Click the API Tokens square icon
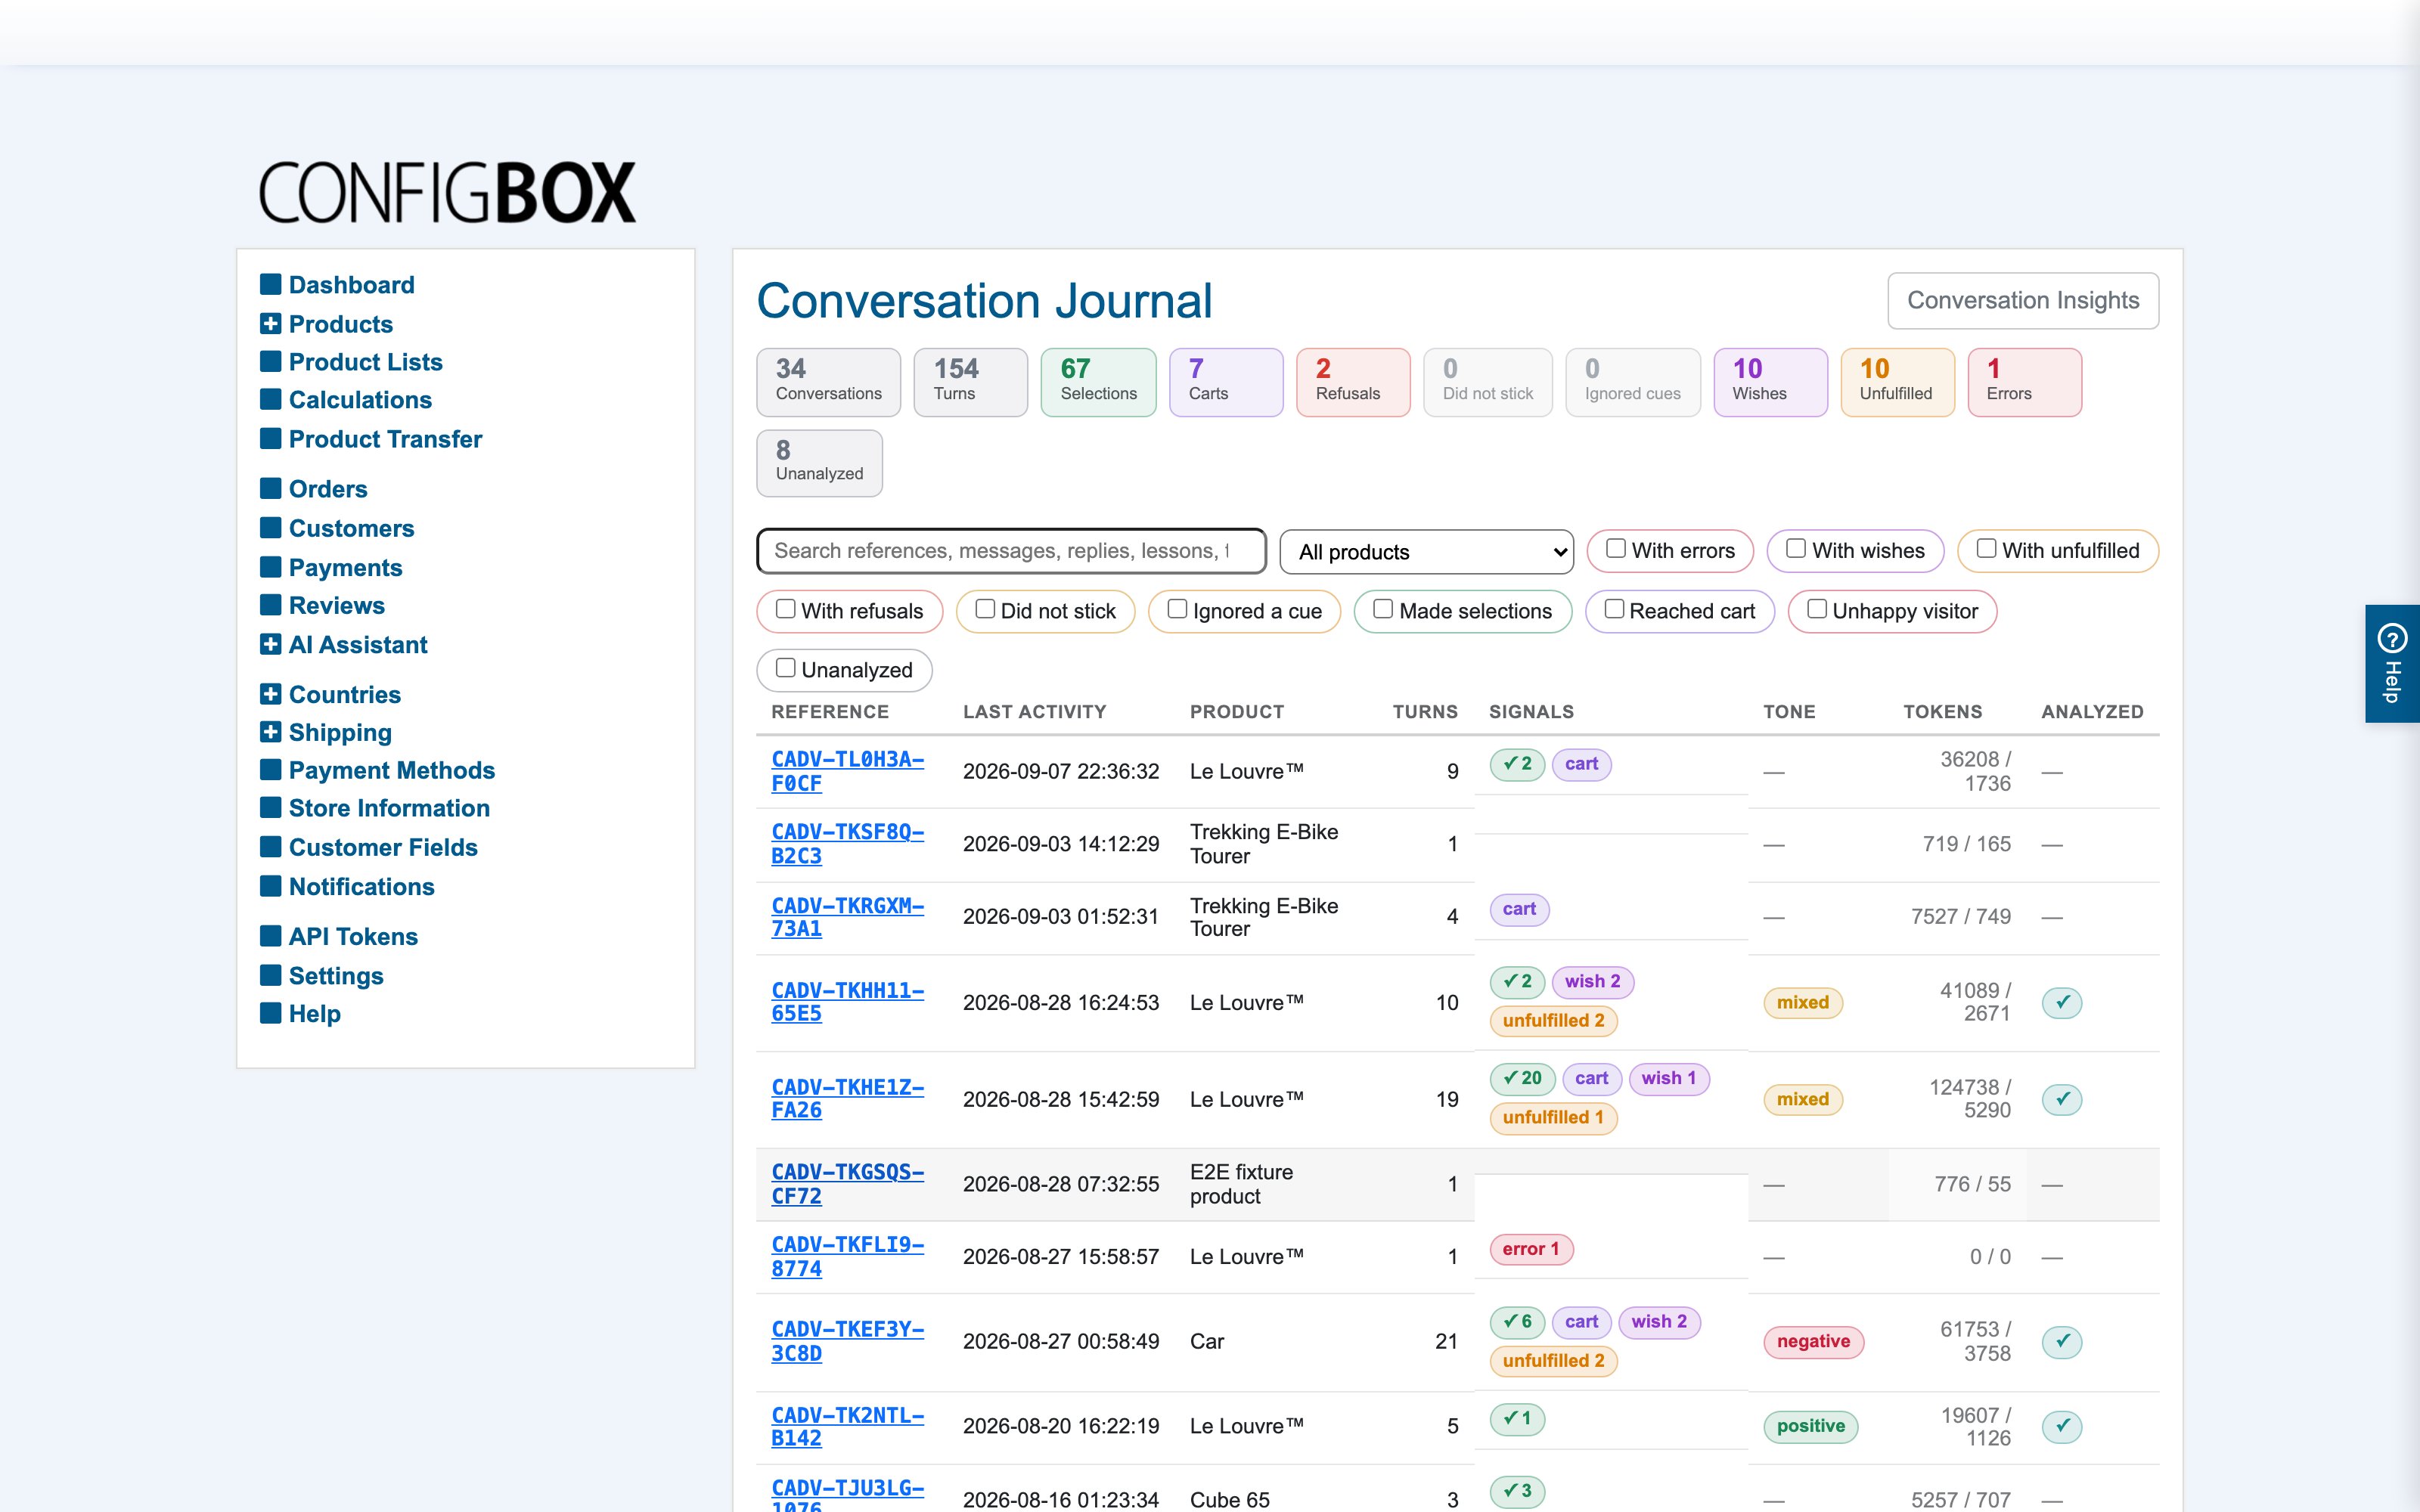Image resolution: width=2420 pixels, height=1512 pixels. coord(270,935)
